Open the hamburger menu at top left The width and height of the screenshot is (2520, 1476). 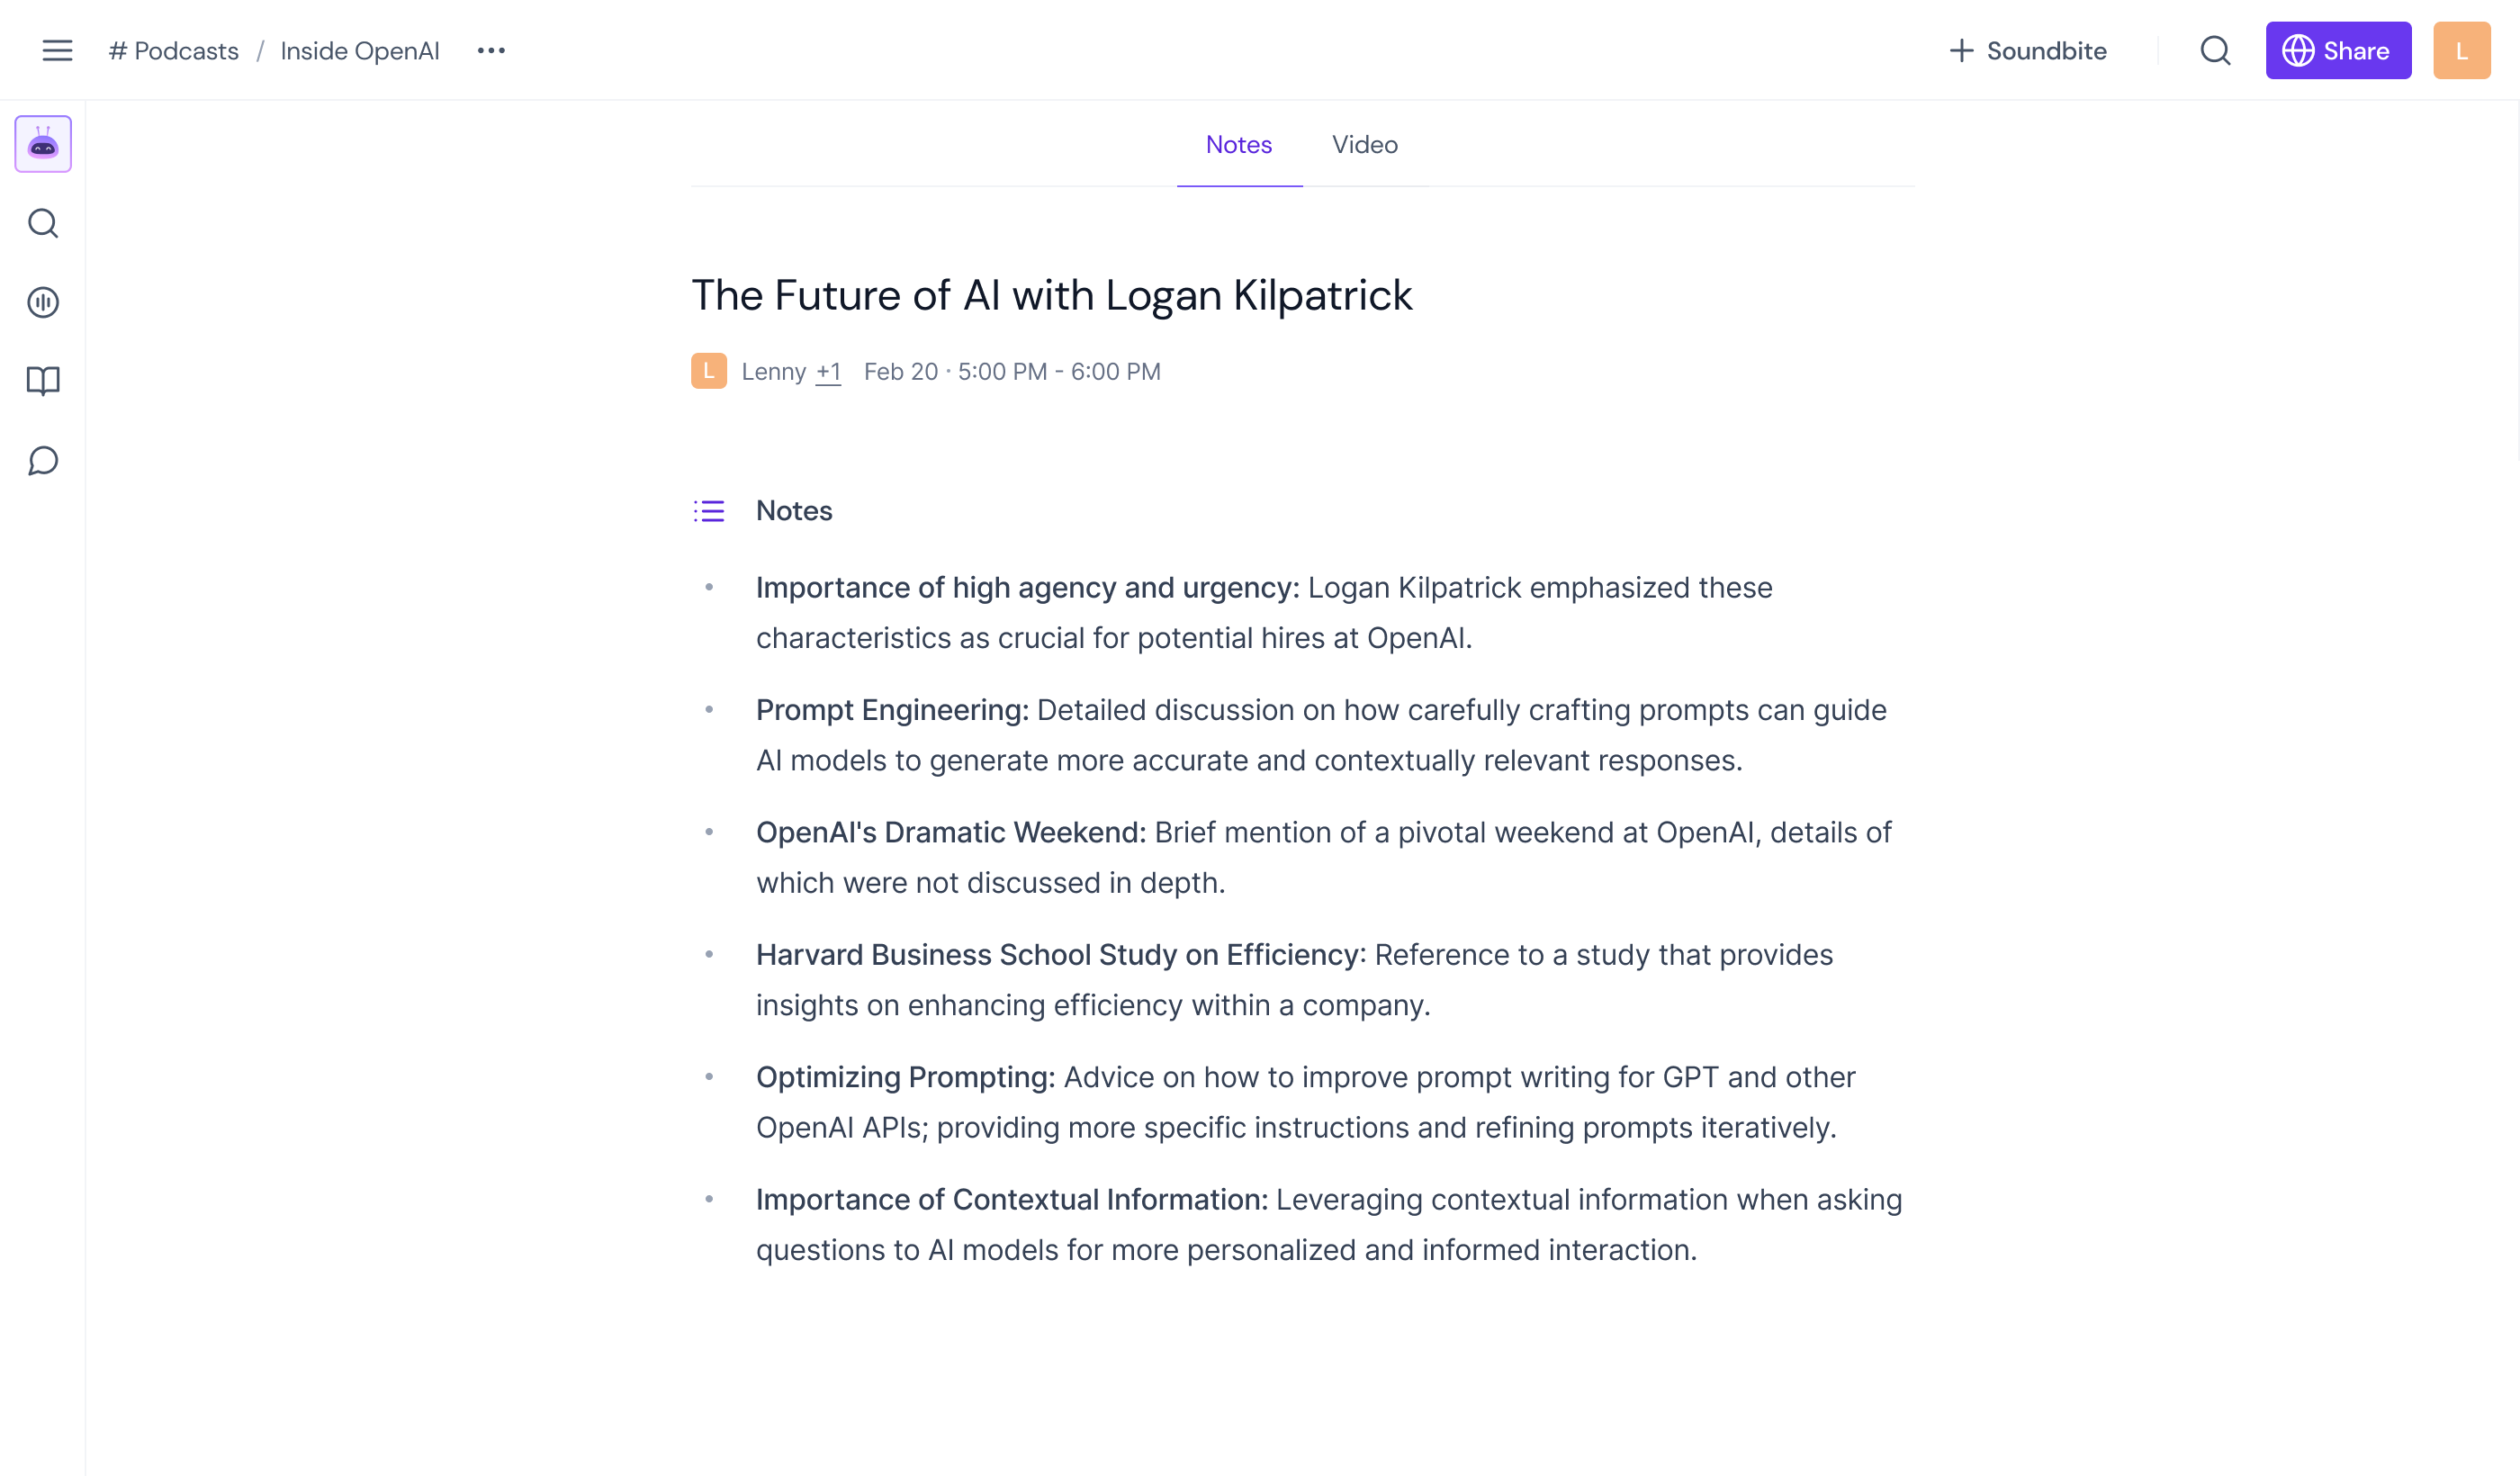pyautogui.click(x=57, y=50)
